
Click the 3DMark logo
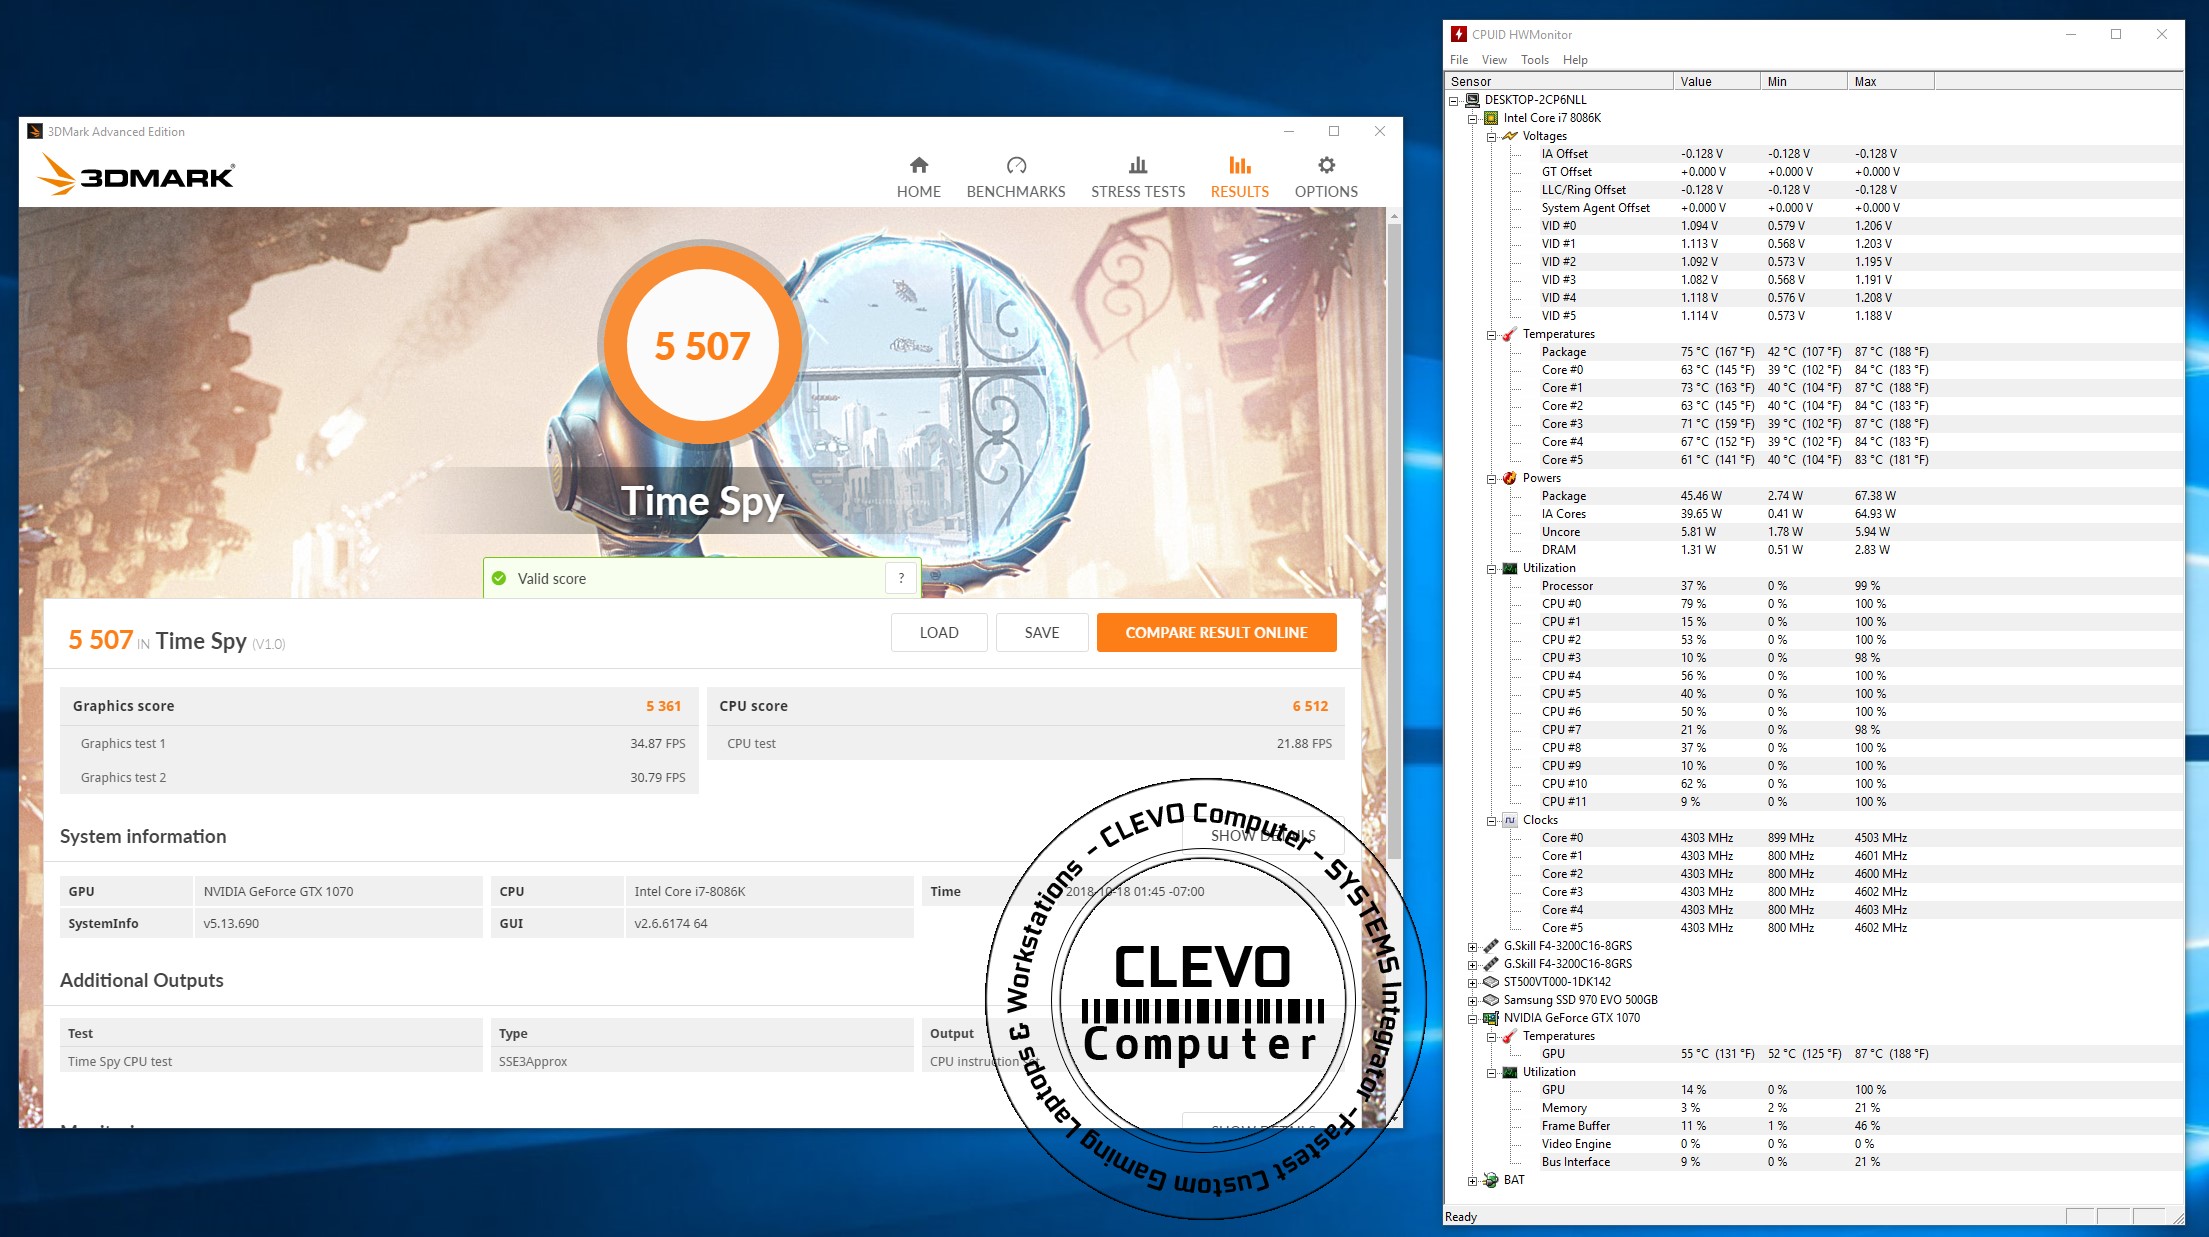(x=137, y=176)
